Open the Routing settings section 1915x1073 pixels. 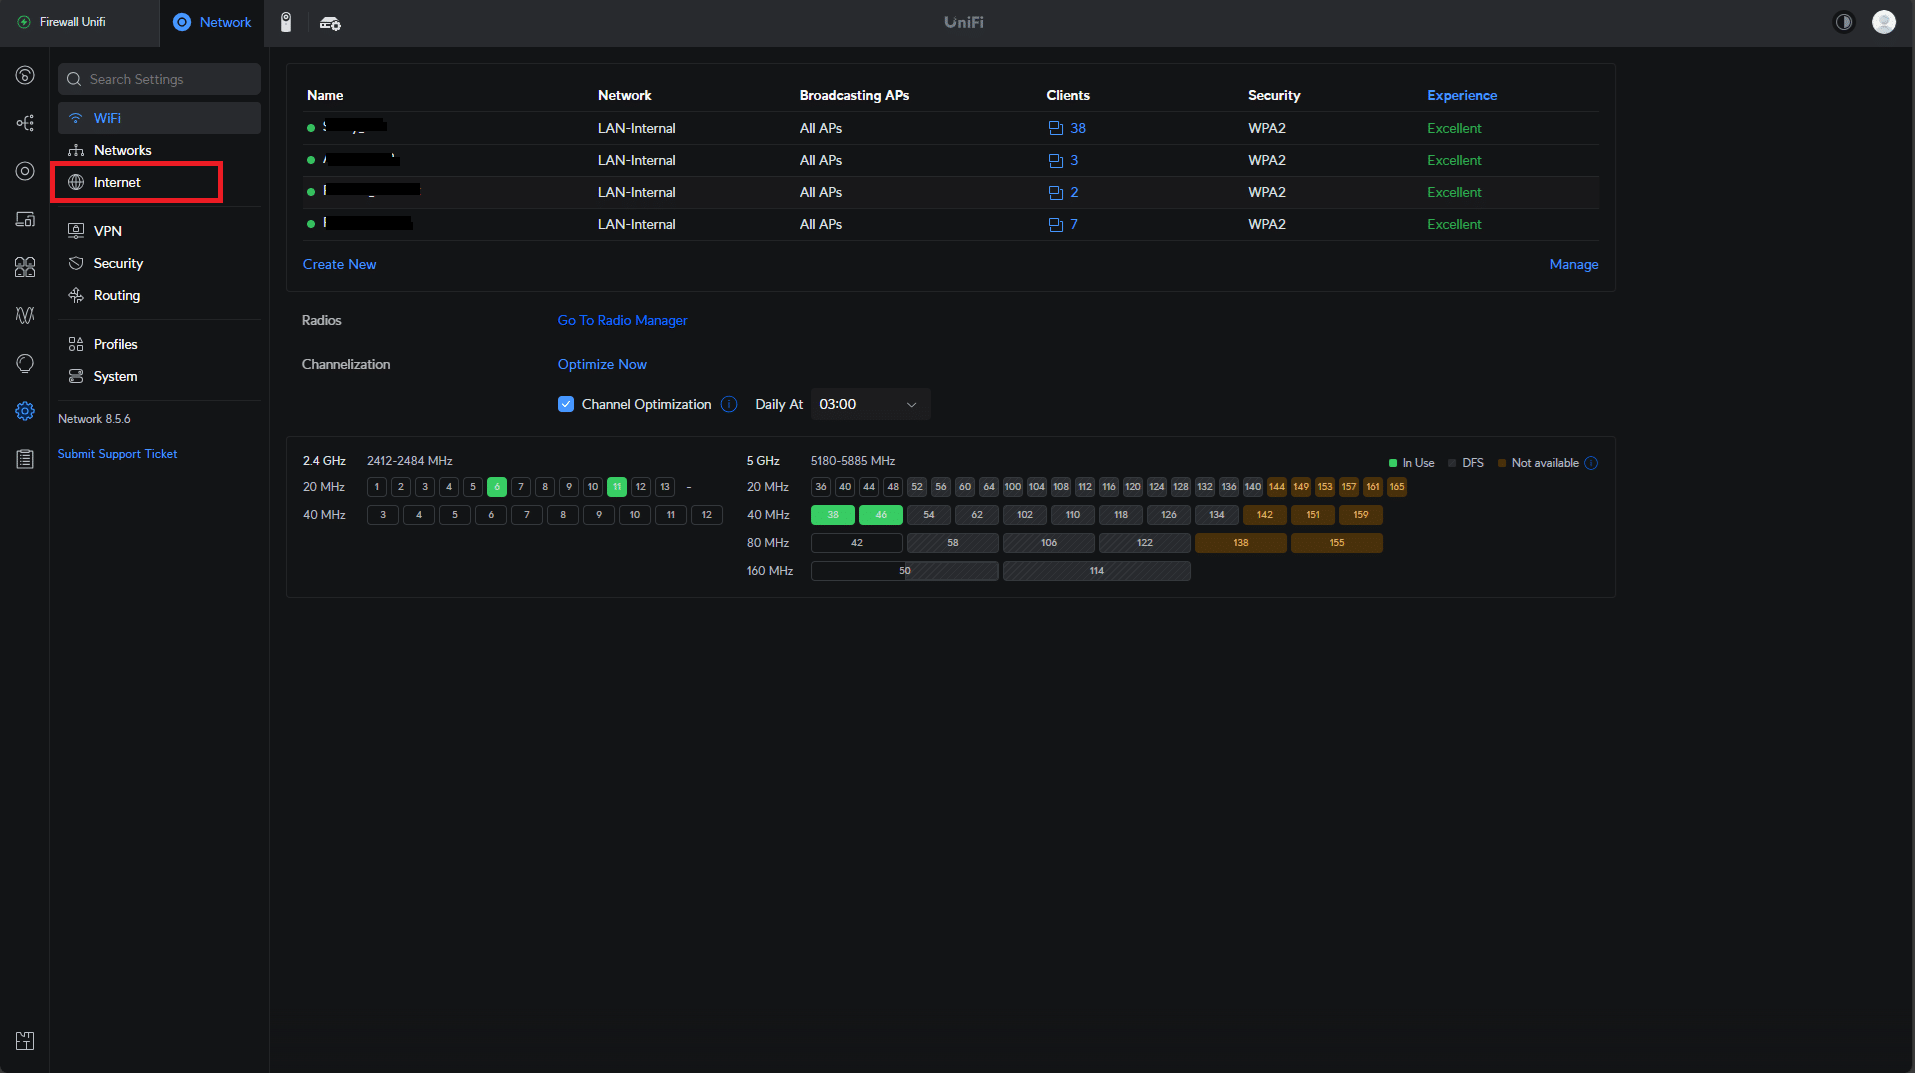(x=159, y=295)
